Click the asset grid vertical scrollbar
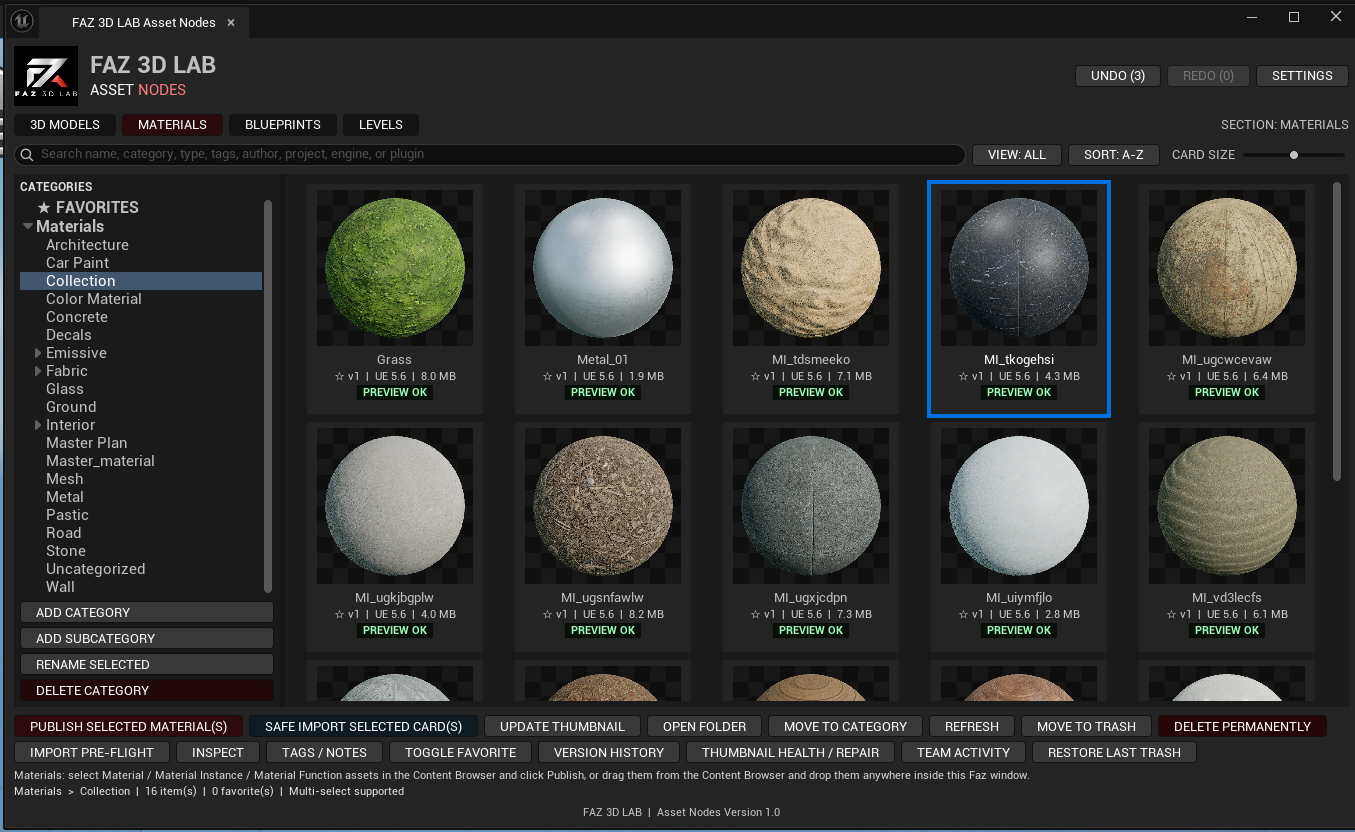The height and width of the screenshot is (832, 1355). [x=1337, y=332]
